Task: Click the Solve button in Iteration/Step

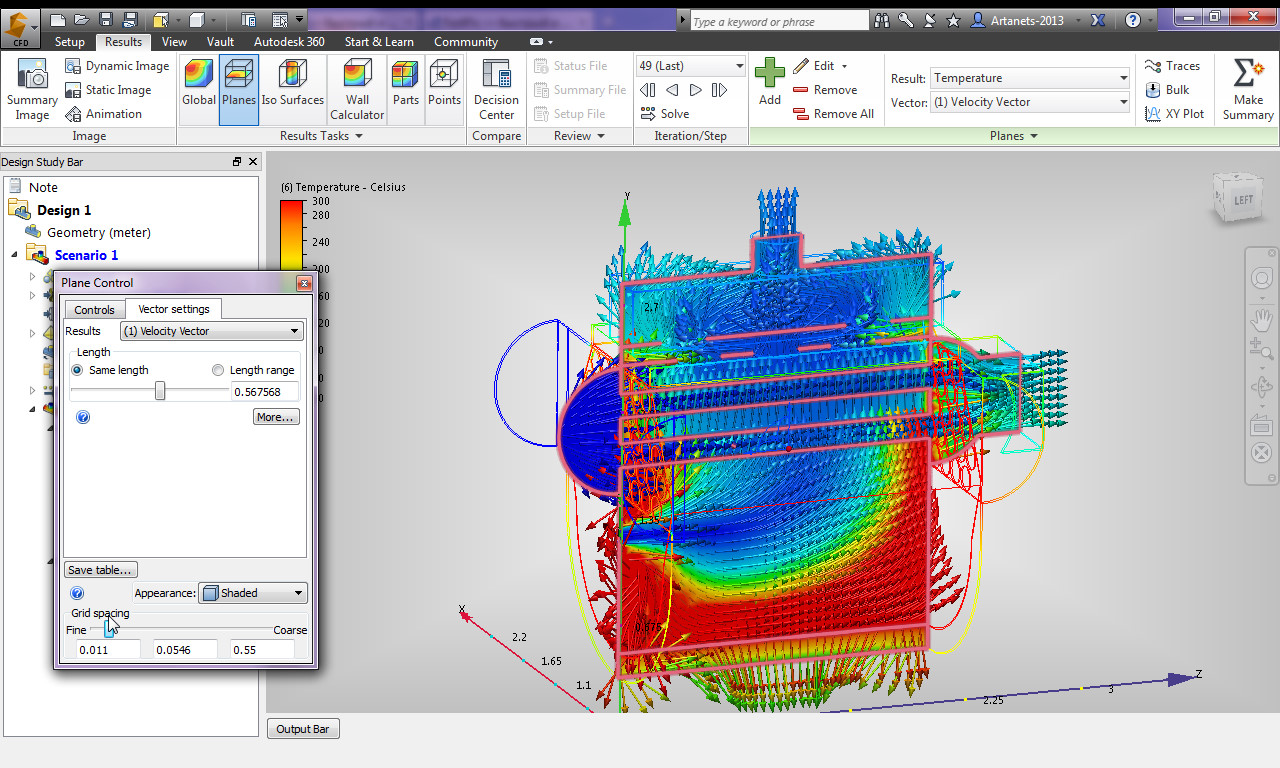Action: click(664, 114)
